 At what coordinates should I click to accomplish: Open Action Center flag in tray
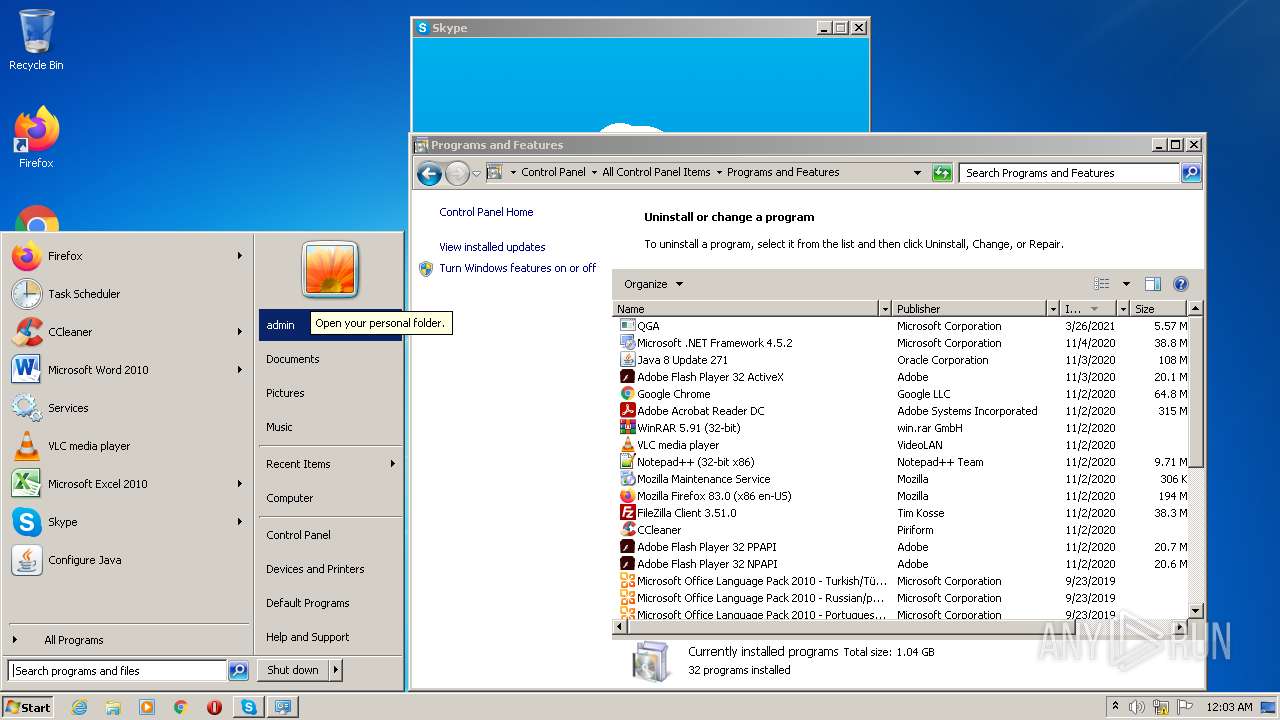click(x=1184, y=707)
